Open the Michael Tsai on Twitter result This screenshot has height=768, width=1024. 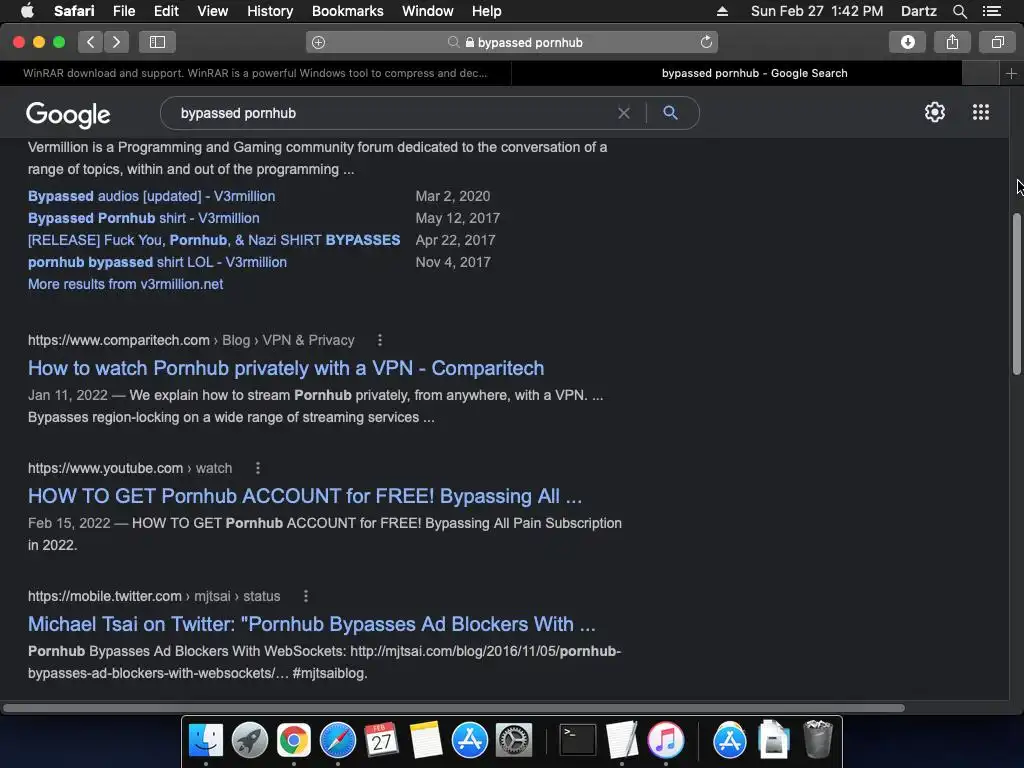(x=312, y=624)
